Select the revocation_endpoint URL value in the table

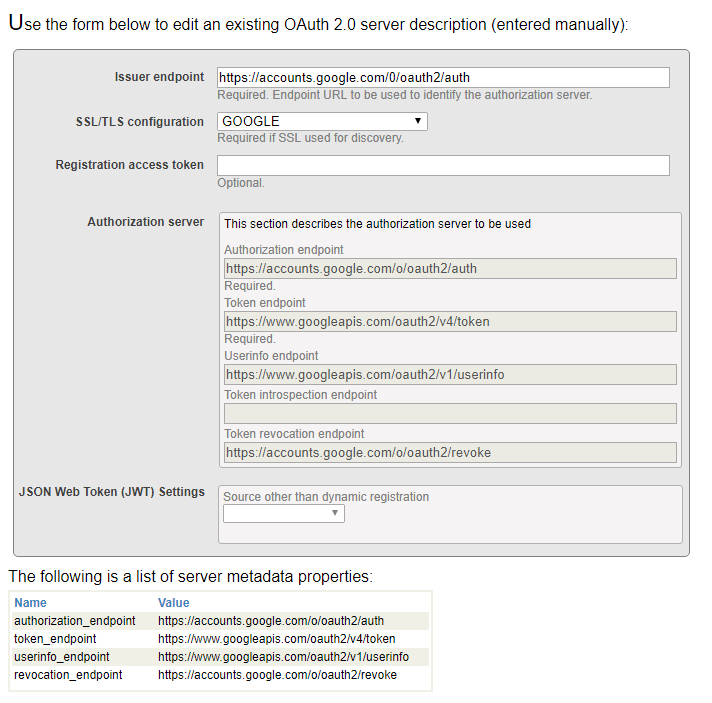tap(277, 675)
